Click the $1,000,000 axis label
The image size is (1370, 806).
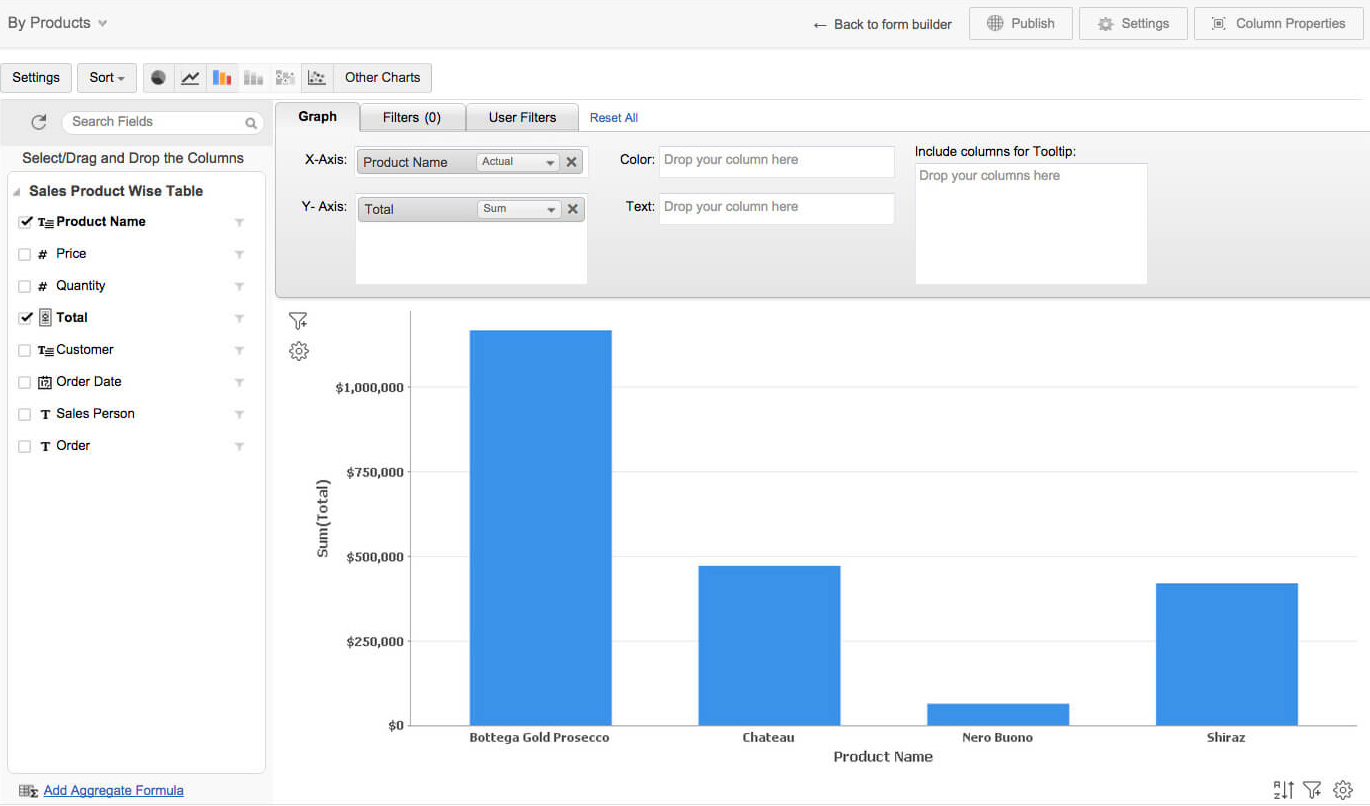(x=369, y=388)
